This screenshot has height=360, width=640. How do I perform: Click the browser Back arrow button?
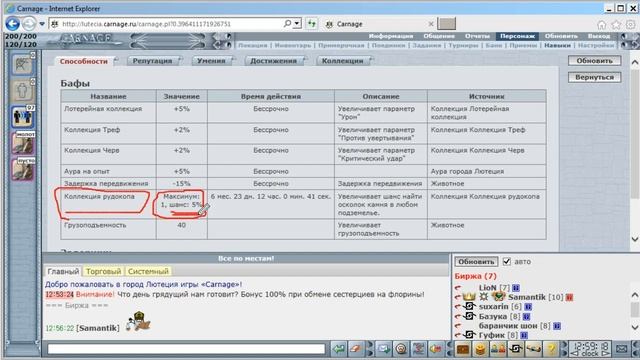(x=12, y=24)
